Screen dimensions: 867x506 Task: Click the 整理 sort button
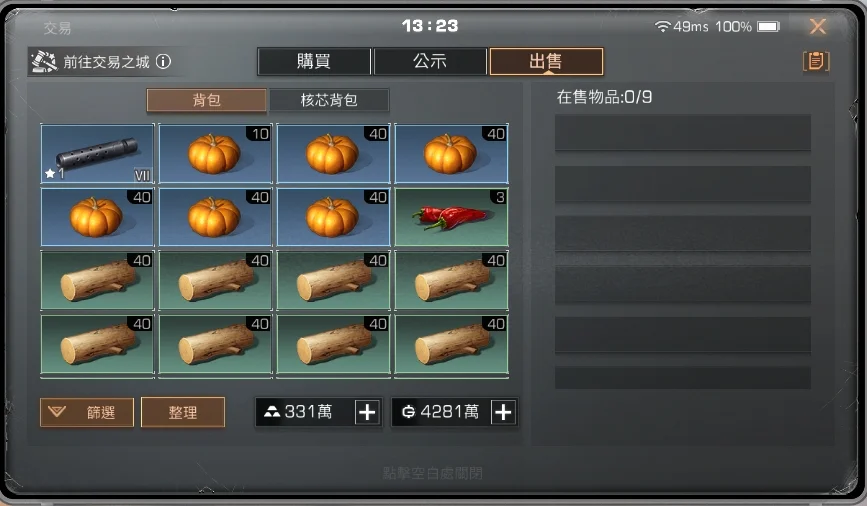183,412
